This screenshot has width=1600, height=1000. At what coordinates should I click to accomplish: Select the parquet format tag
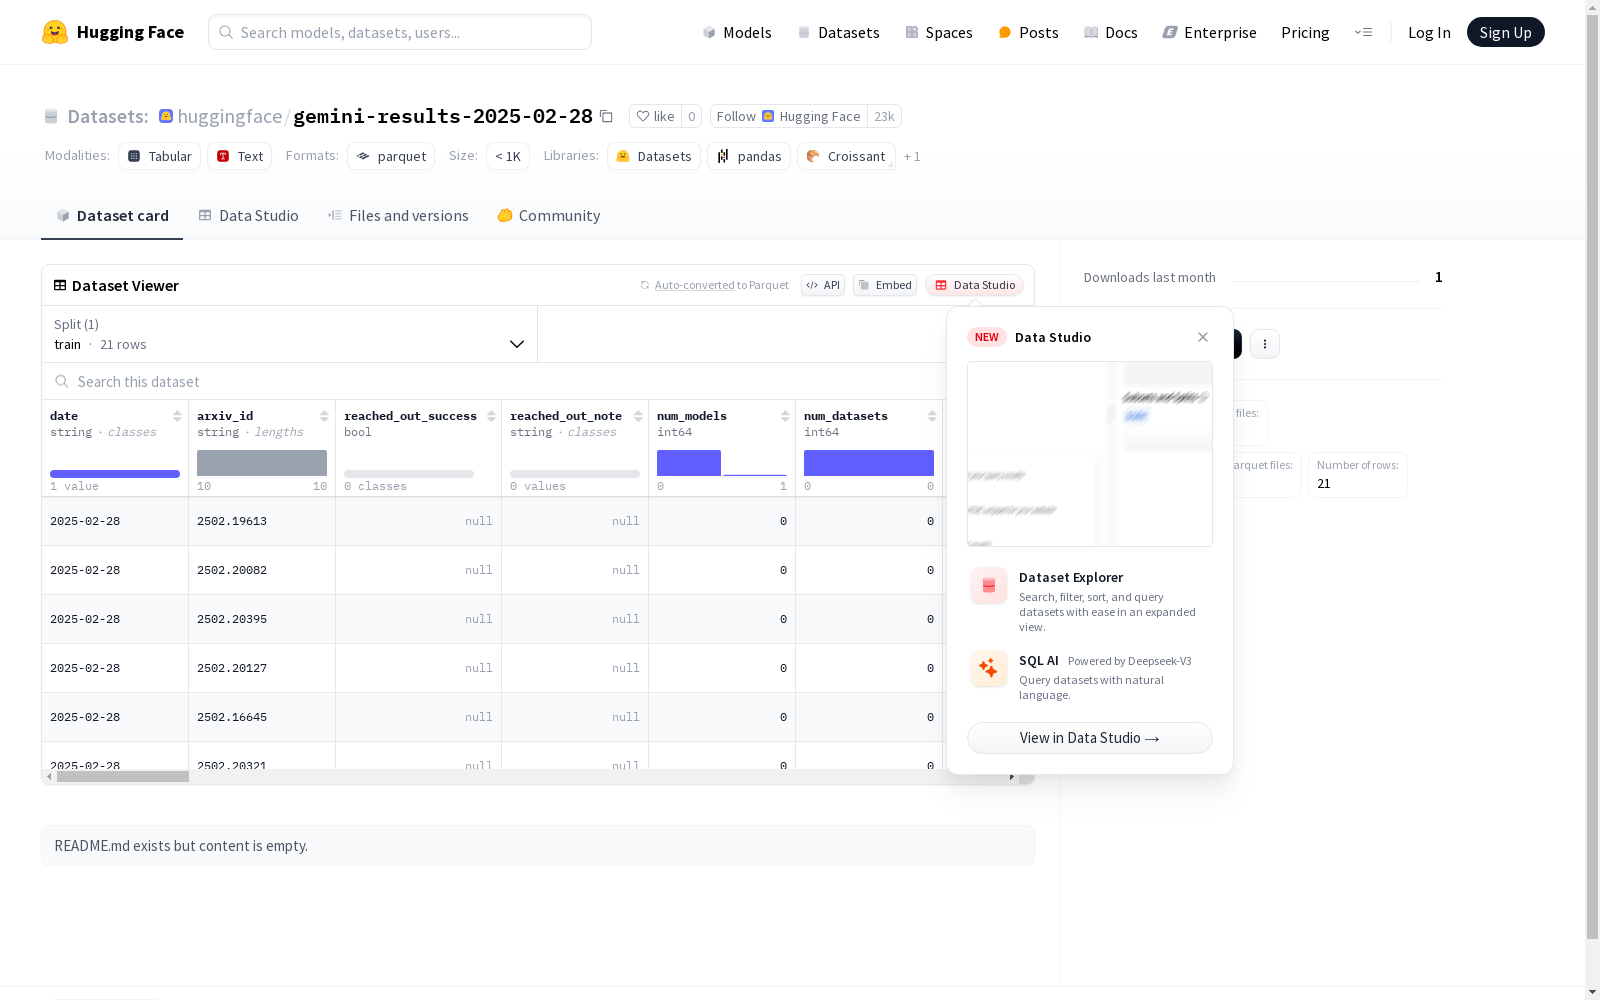(391, 156)
